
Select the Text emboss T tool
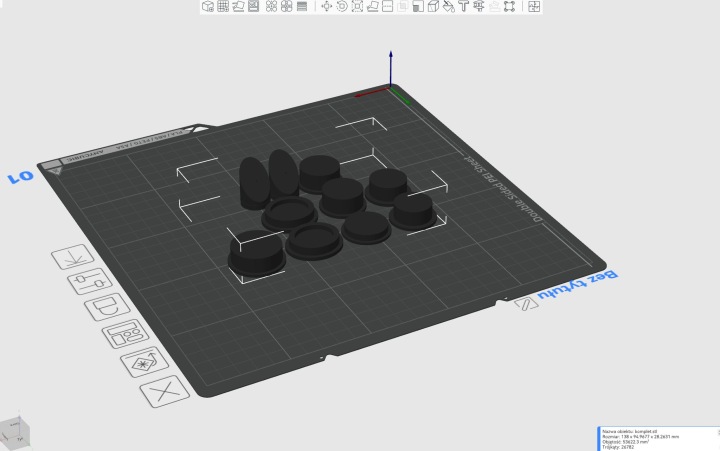pos(463,6)
